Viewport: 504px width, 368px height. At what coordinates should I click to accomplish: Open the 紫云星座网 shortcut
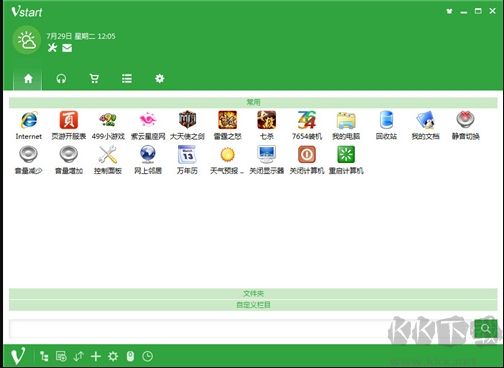tap(148, 120)
